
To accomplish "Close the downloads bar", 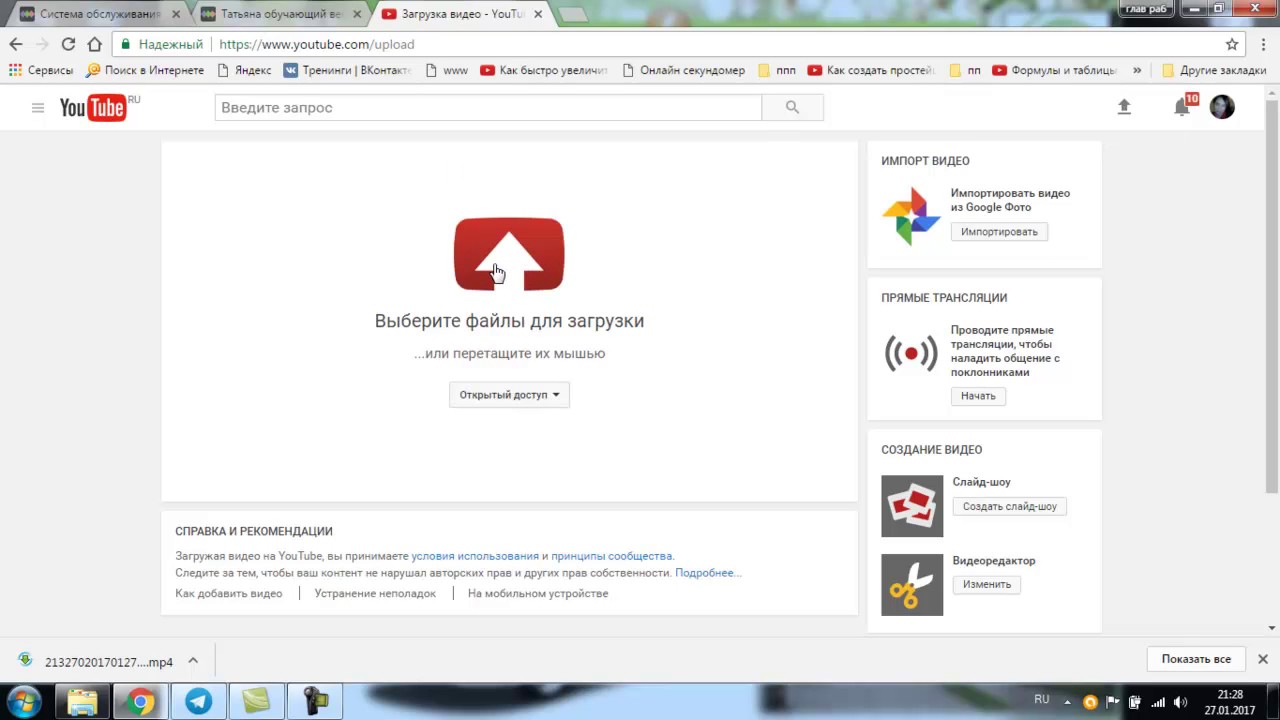I will coord(1263,659).
